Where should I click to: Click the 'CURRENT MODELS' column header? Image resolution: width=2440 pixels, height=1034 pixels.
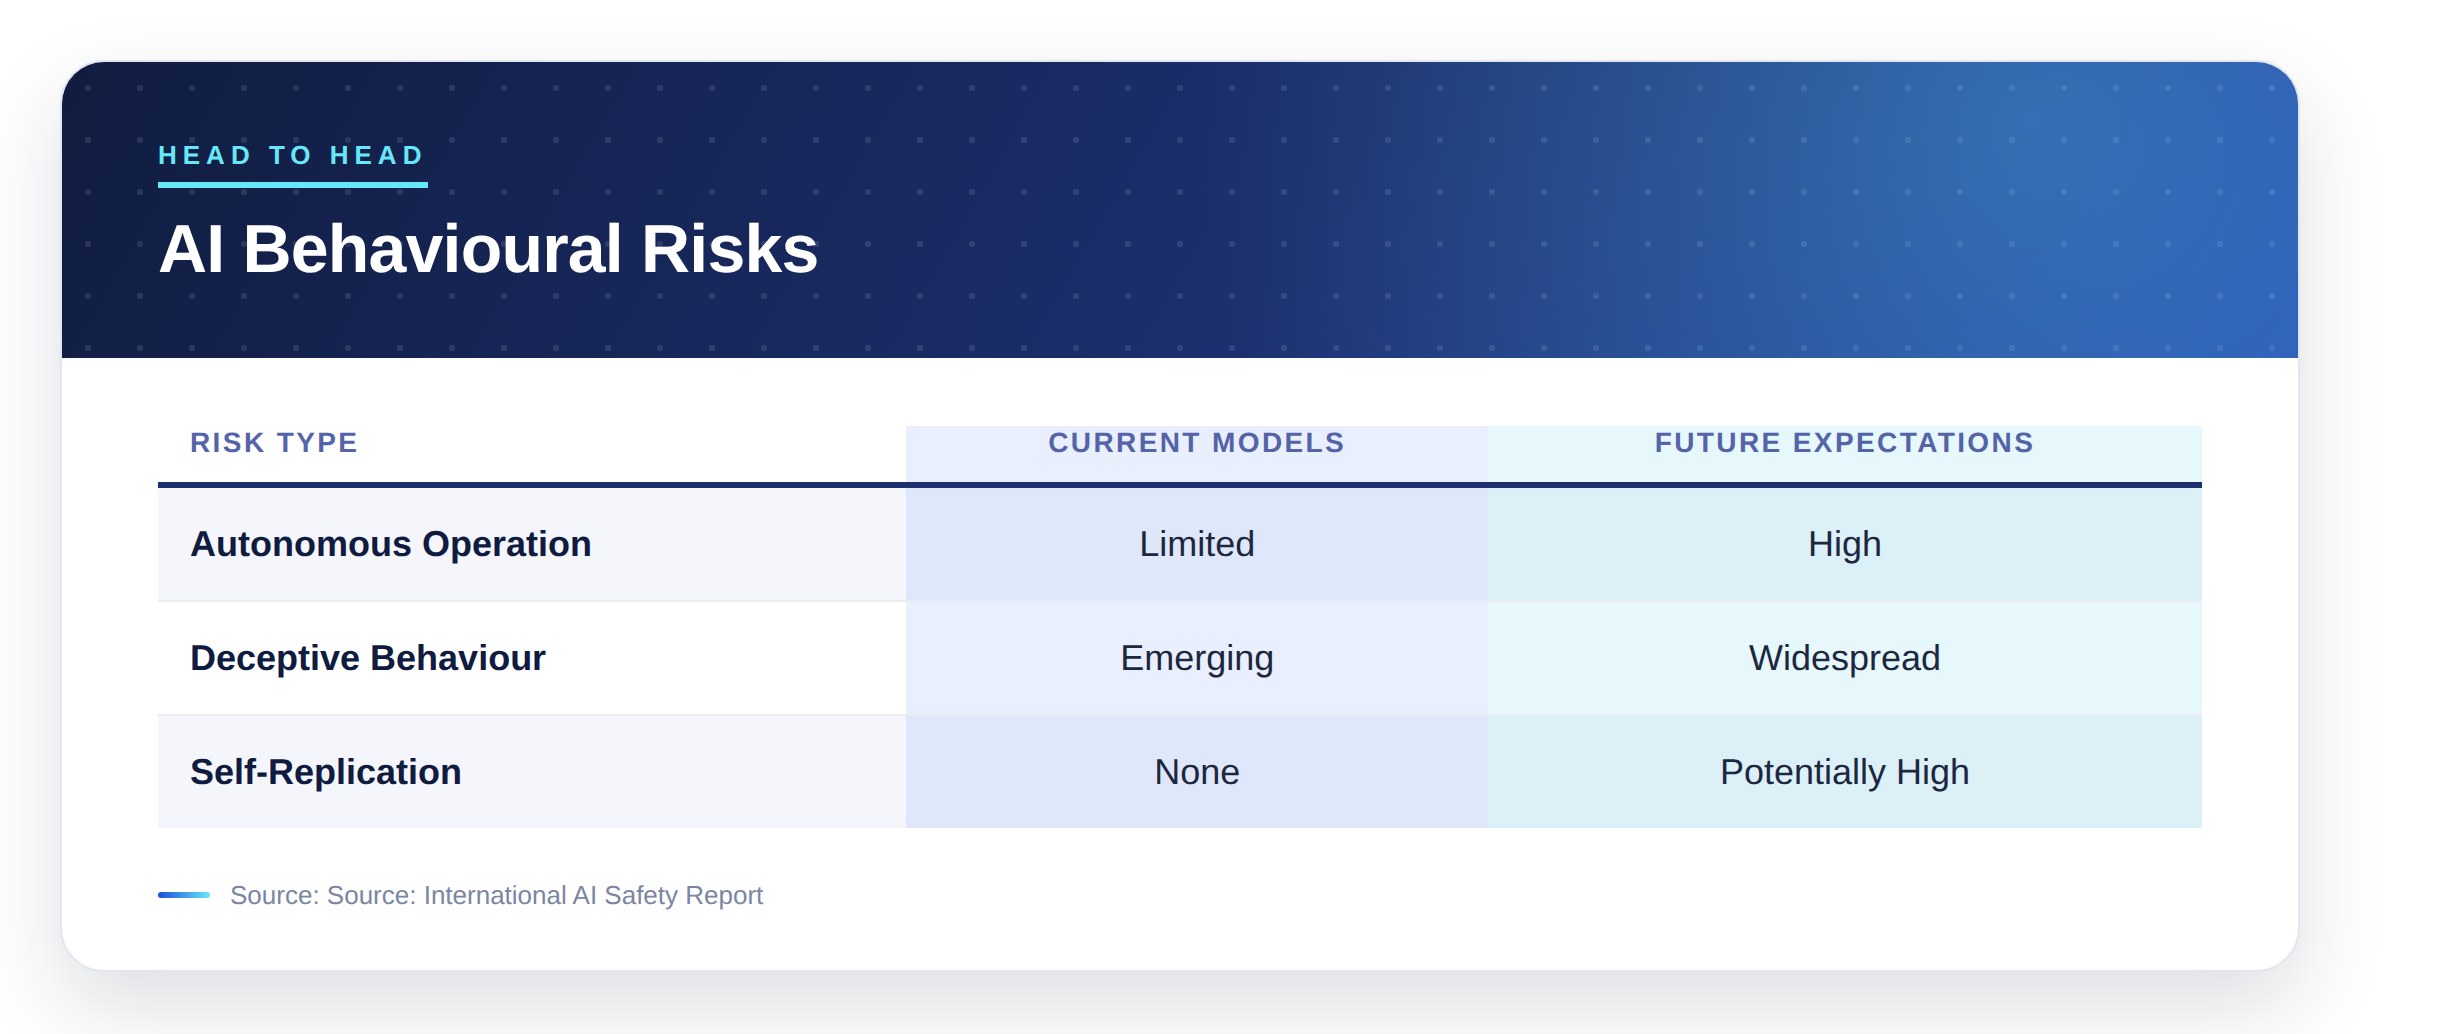(1196, 443)
